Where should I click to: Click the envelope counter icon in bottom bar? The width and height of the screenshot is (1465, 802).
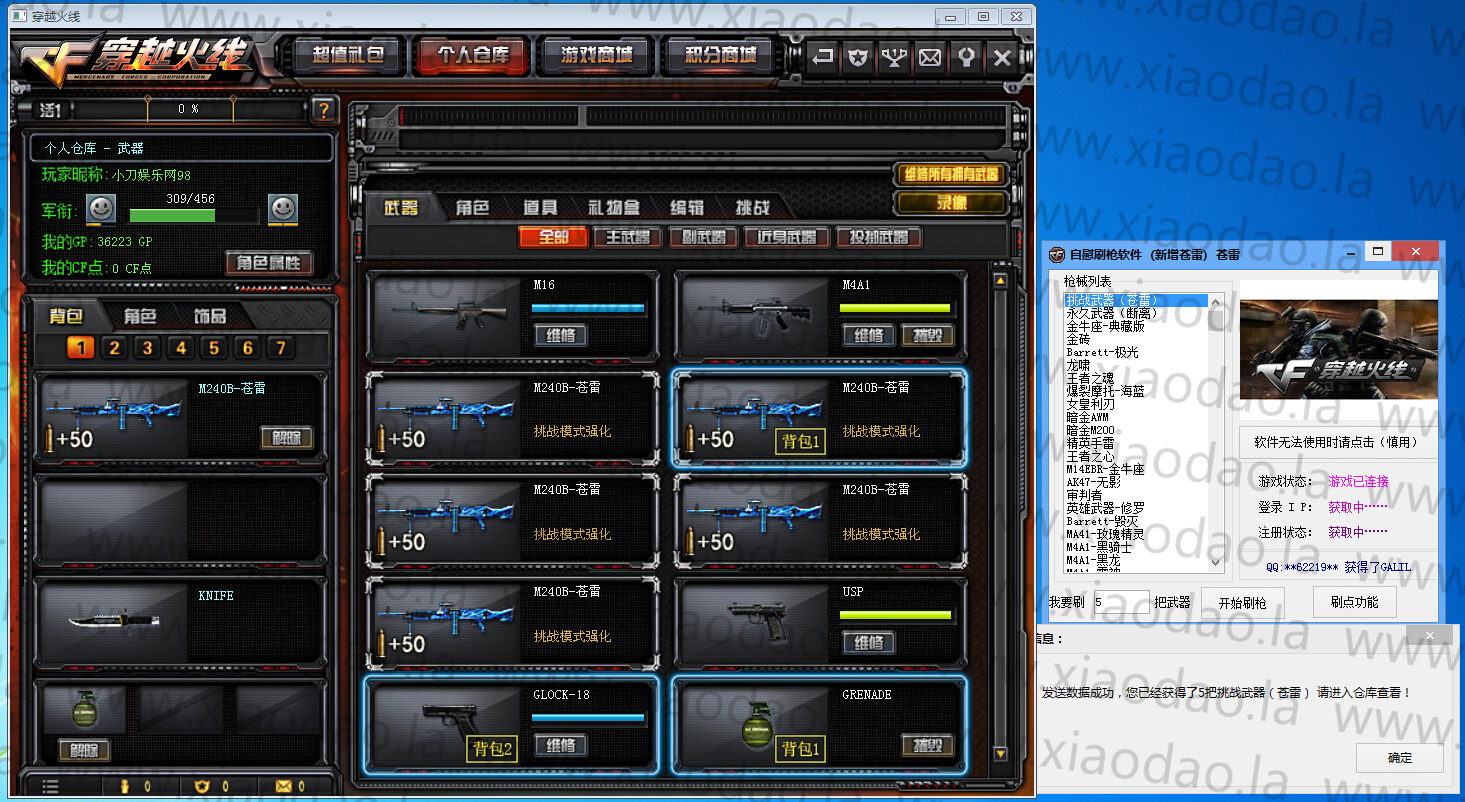coord(282,786)
